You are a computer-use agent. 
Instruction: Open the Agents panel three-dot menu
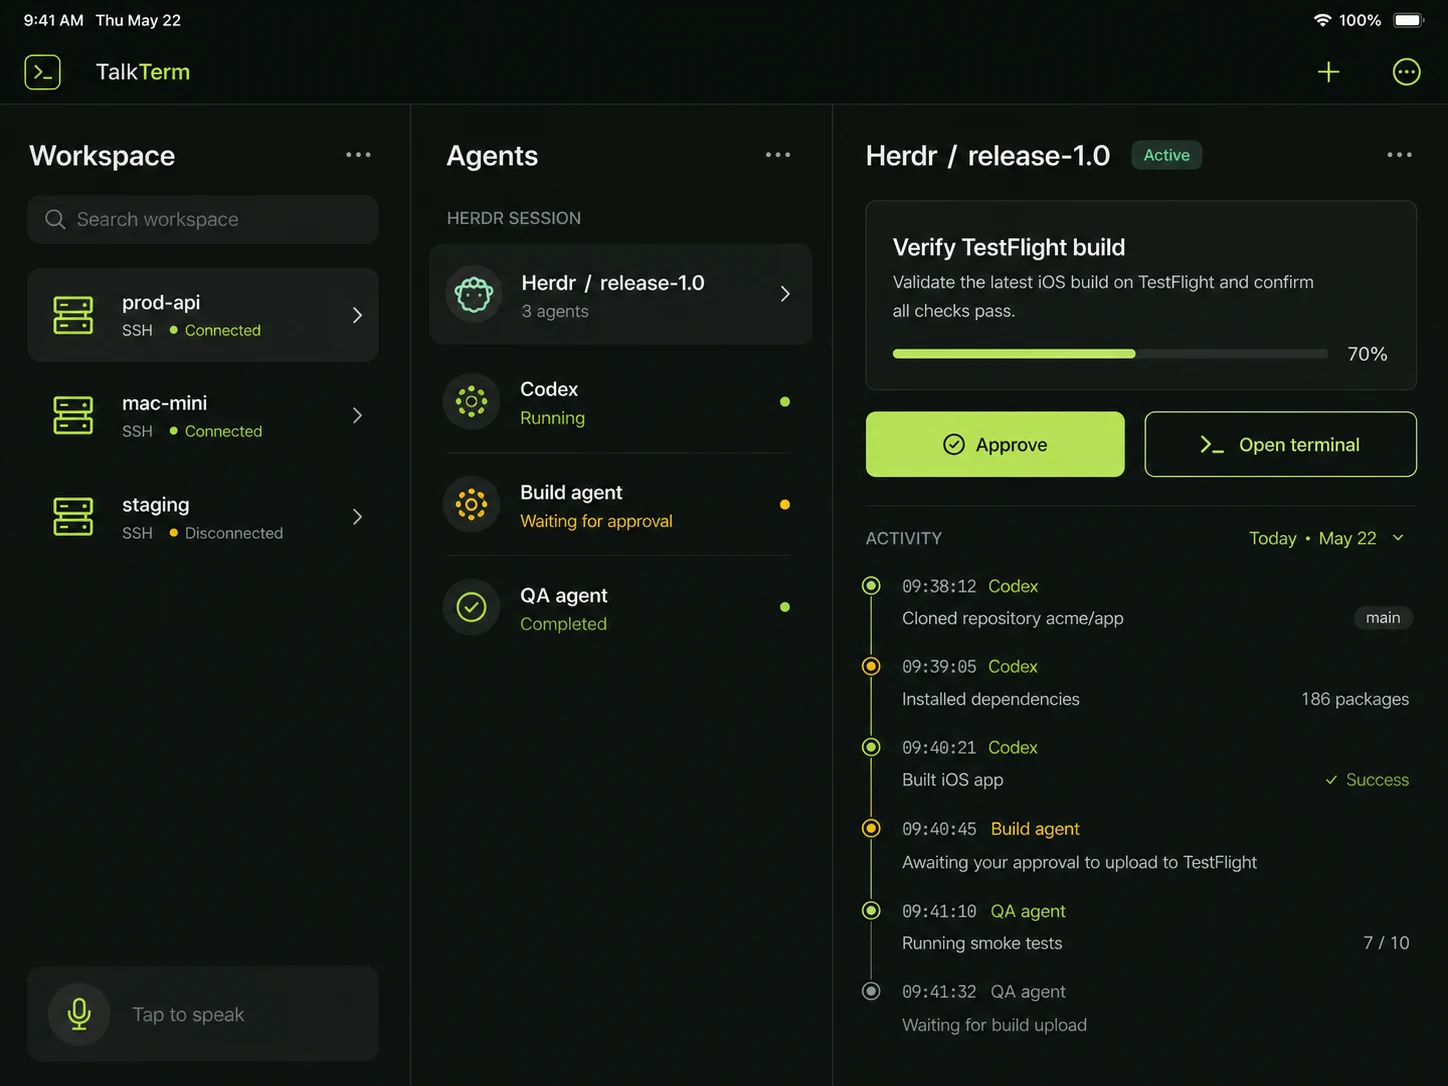[778, 155]
